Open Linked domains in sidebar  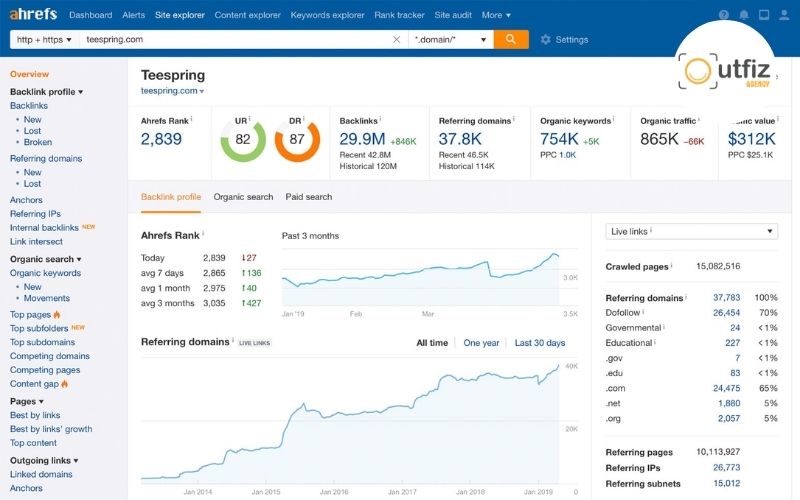coord(41,474)
